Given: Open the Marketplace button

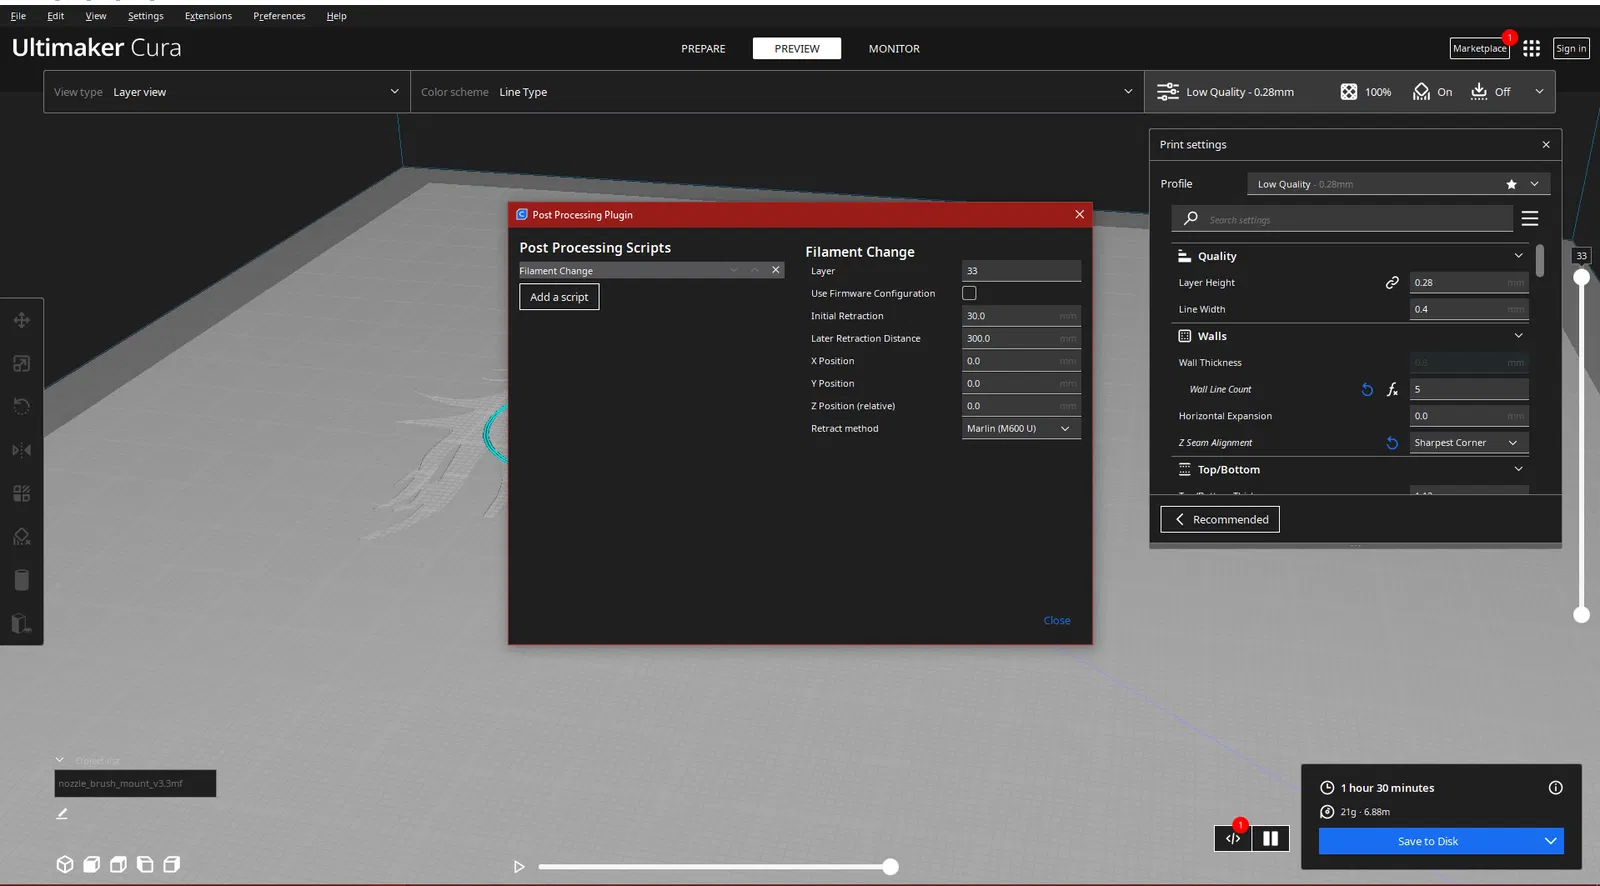Looking at the screenshot, I should [x=1480, y=48].
